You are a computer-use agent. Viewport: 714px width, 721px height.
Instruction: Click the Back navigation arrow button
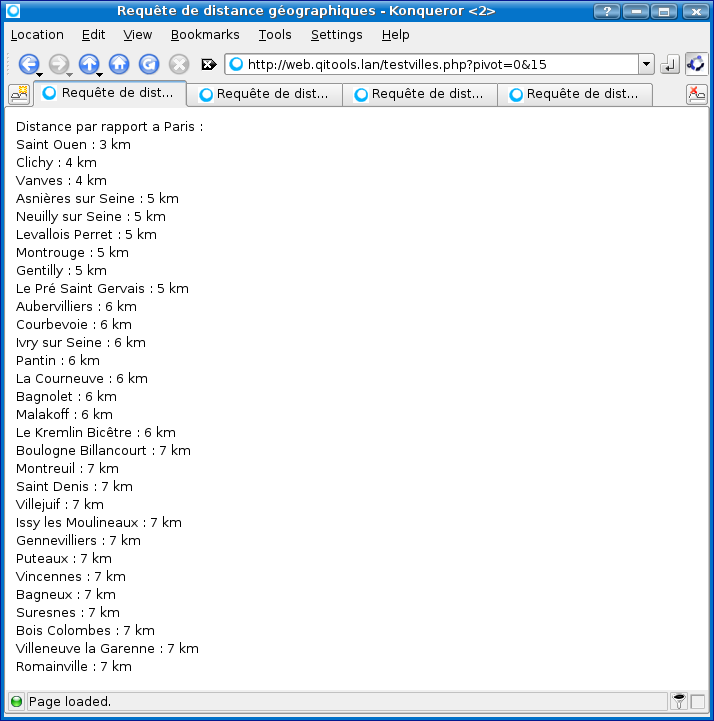tap(27, 64)
